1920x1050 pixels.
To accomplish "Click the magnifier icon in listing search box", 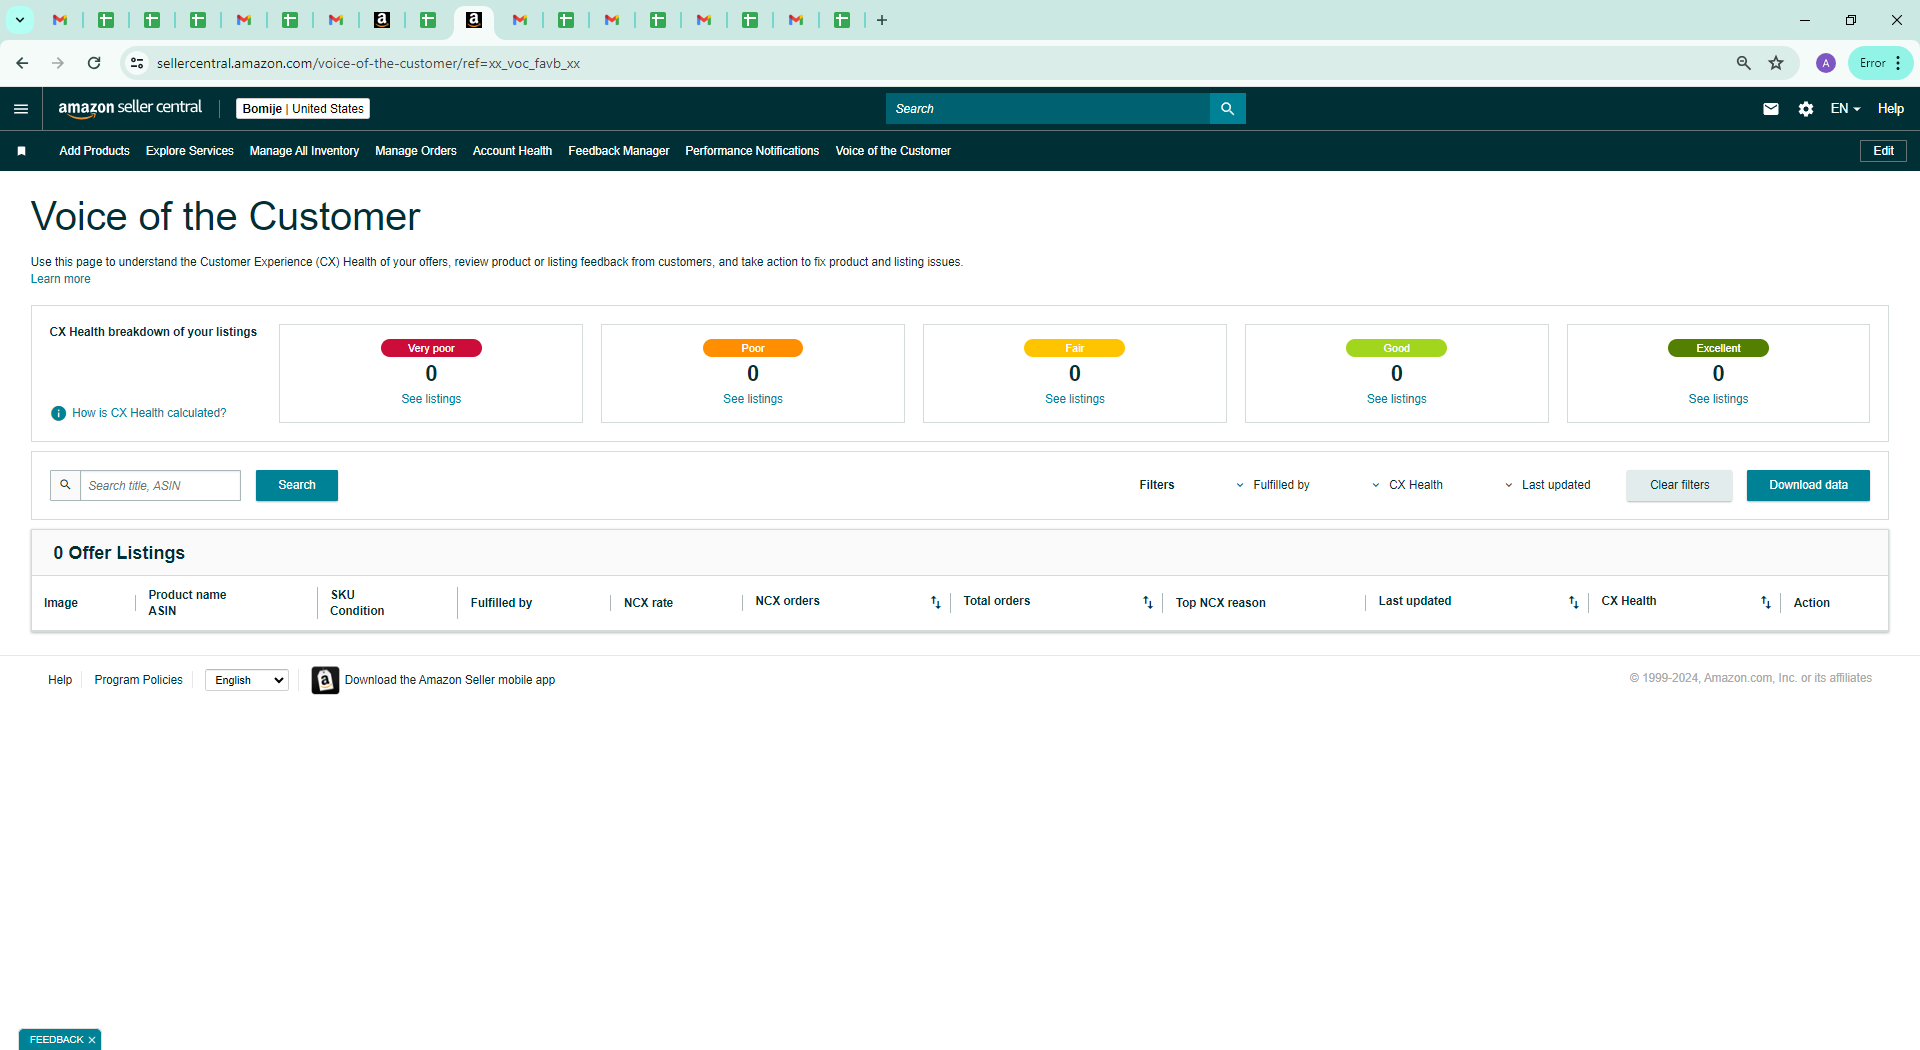I will 65,485.
